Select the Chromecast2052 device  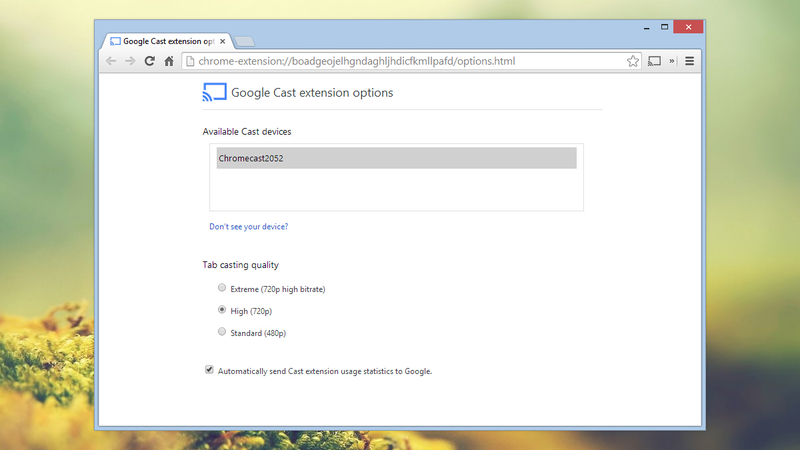pyautogui.click(x=396, y=158)
